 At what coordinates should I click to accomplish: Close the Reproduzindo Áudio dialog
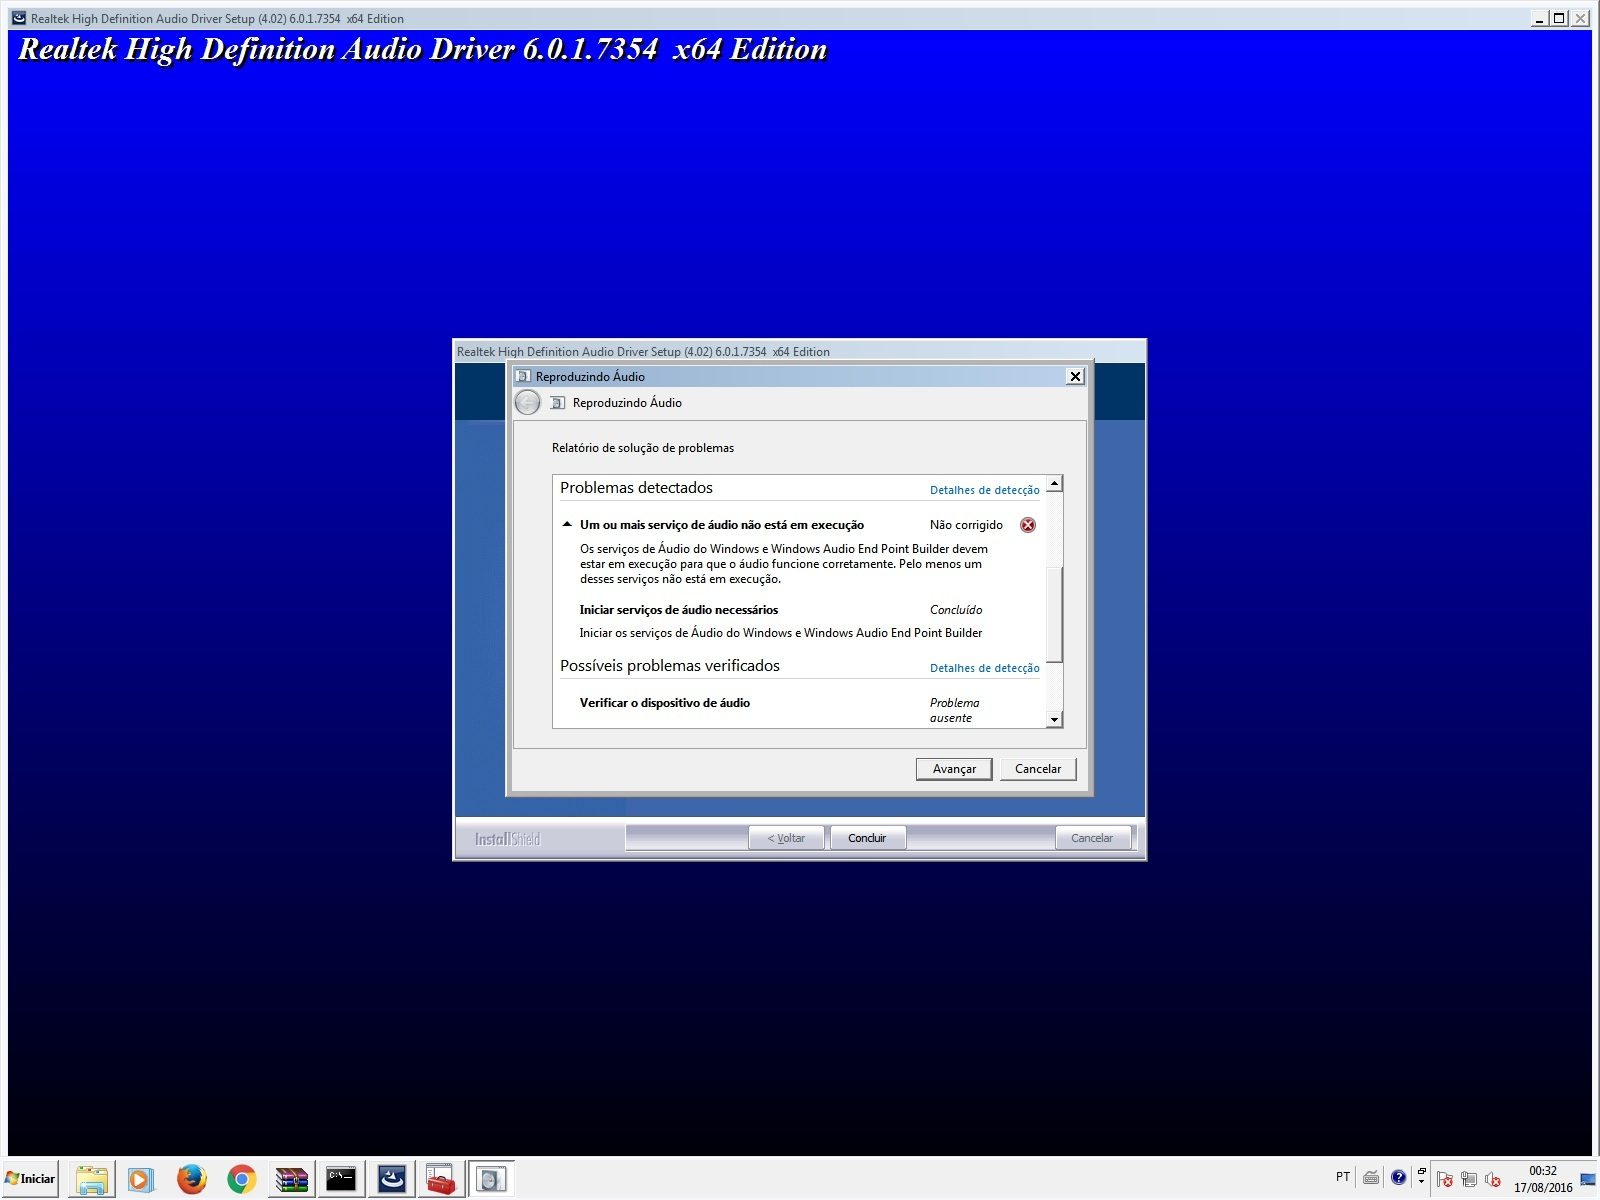pyautogui.click(x=1075, y=376)
